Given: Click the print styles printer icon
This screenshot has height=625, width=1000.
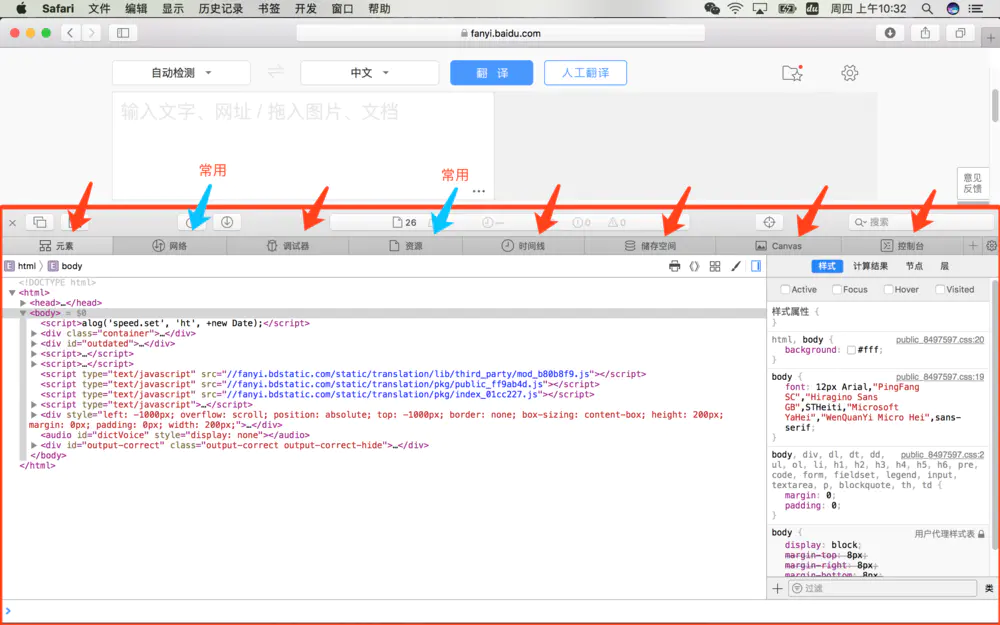Looking at the screenshot, I should click(674, 266).
